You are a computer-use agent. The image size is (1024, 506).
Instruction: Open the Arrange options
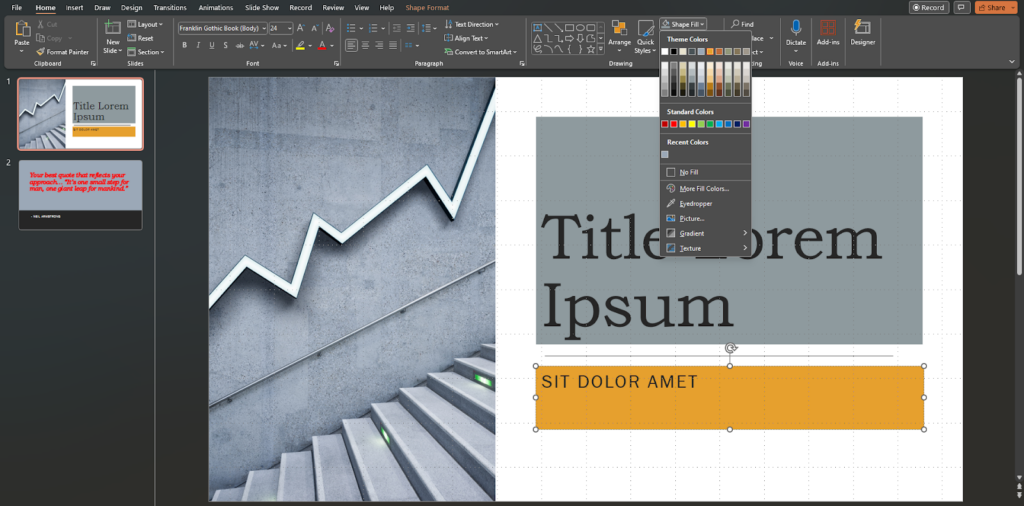point(619,36)
